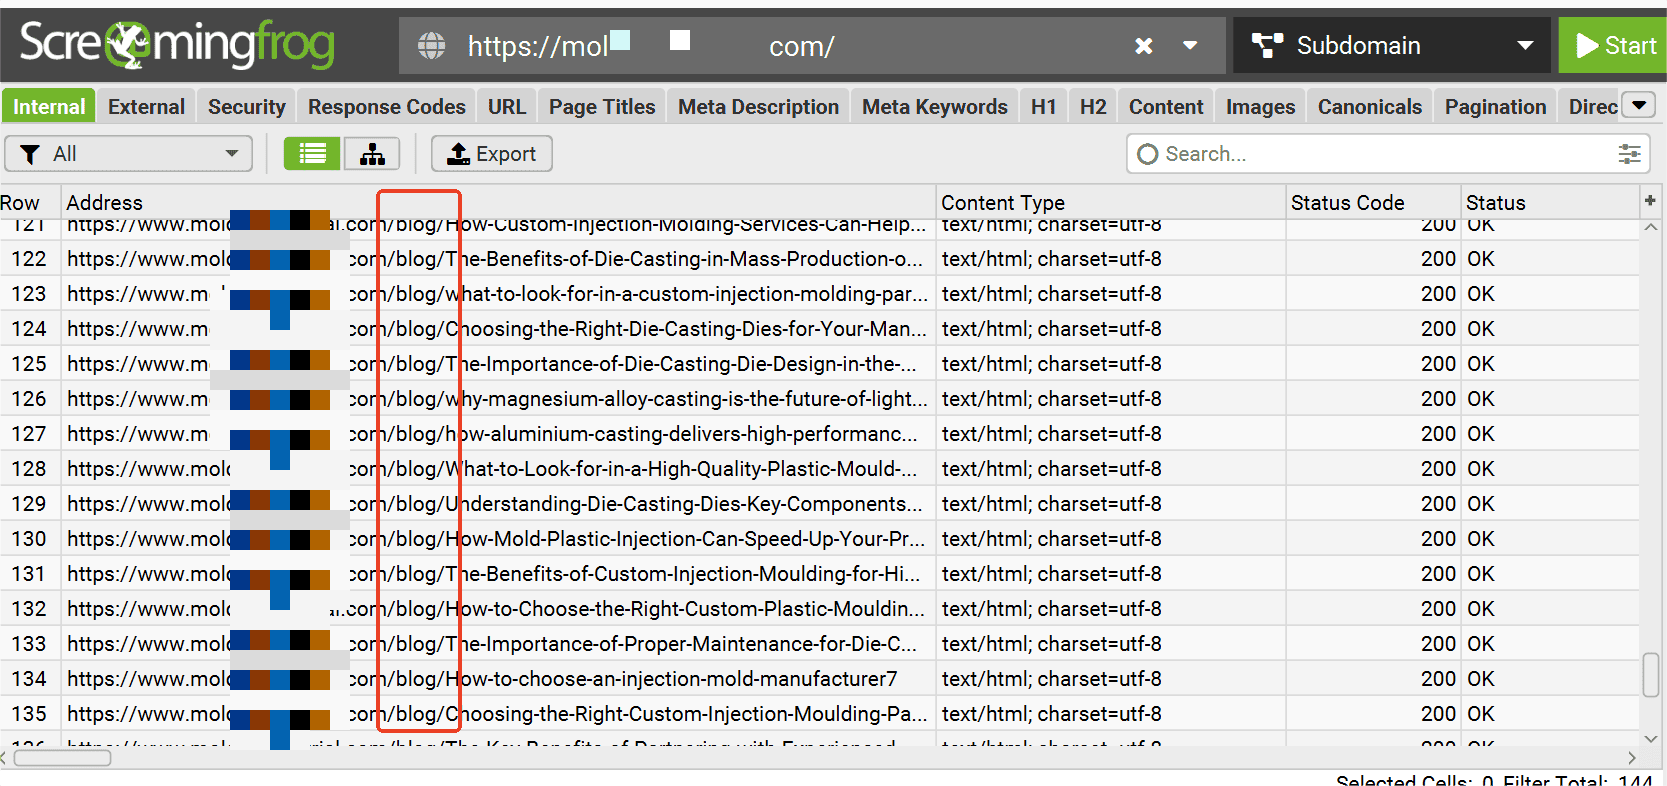Select the URL tab
Screen dimensions: 1667x786
(506, 106)
